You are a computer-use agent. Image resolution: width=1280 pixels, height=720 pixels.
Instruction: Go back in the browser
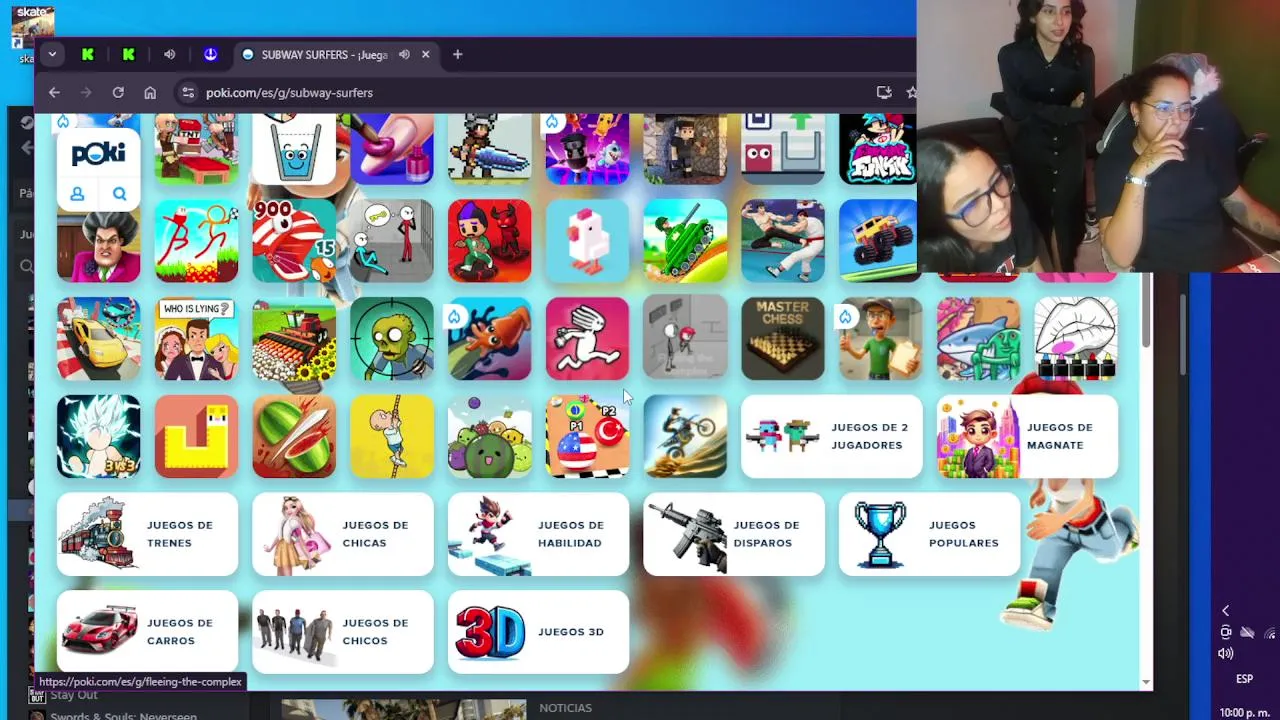[x=54, y=92]
